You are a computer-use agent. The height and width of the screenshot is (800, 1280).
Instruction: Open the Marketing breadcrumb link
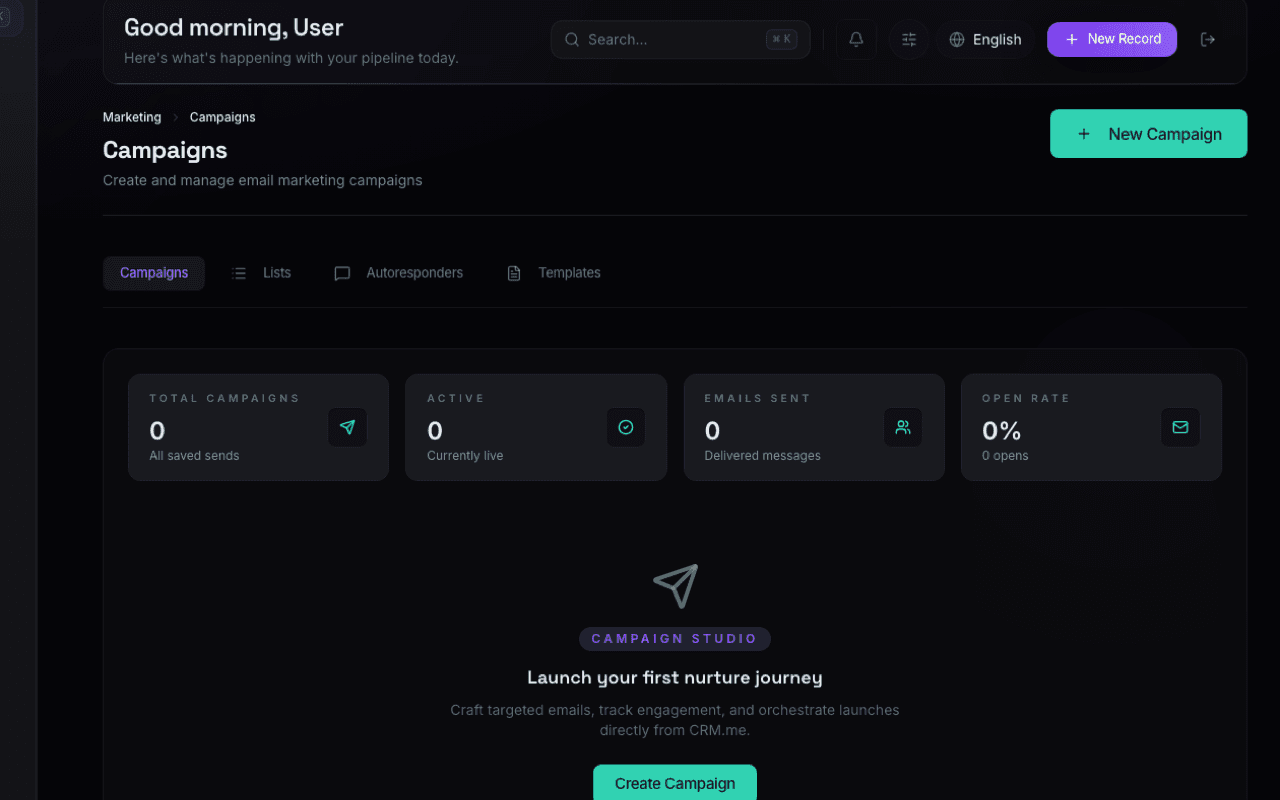pyautogui.click(x=131, y=117)
